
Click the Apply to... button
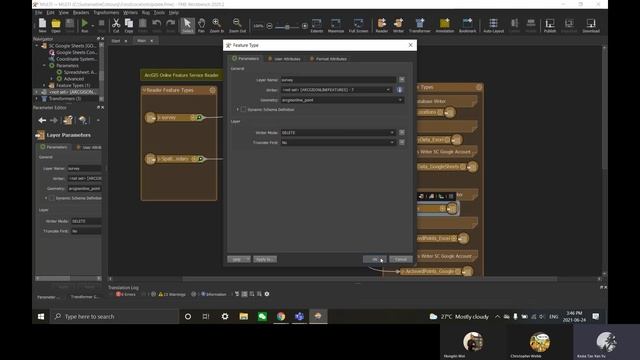pos(265,259)
